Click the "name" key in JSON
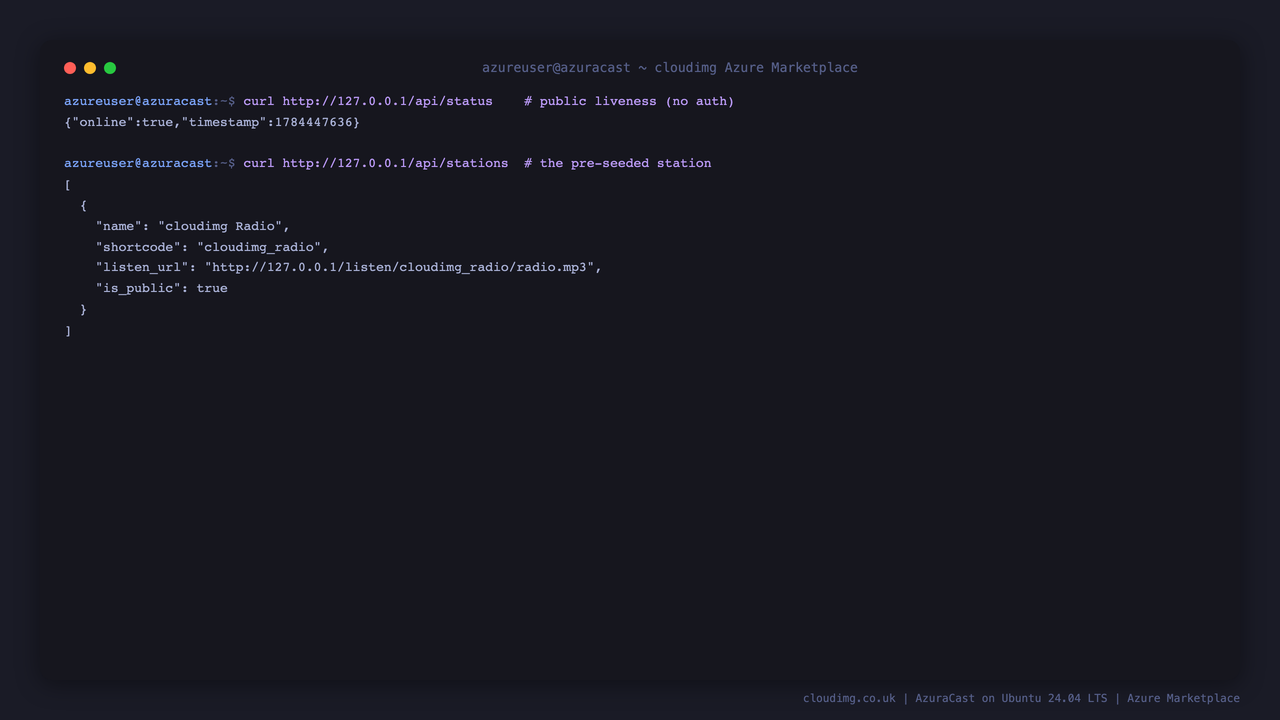The width and height of the screenshot is (1280, 720). click(x=119, y=226)
